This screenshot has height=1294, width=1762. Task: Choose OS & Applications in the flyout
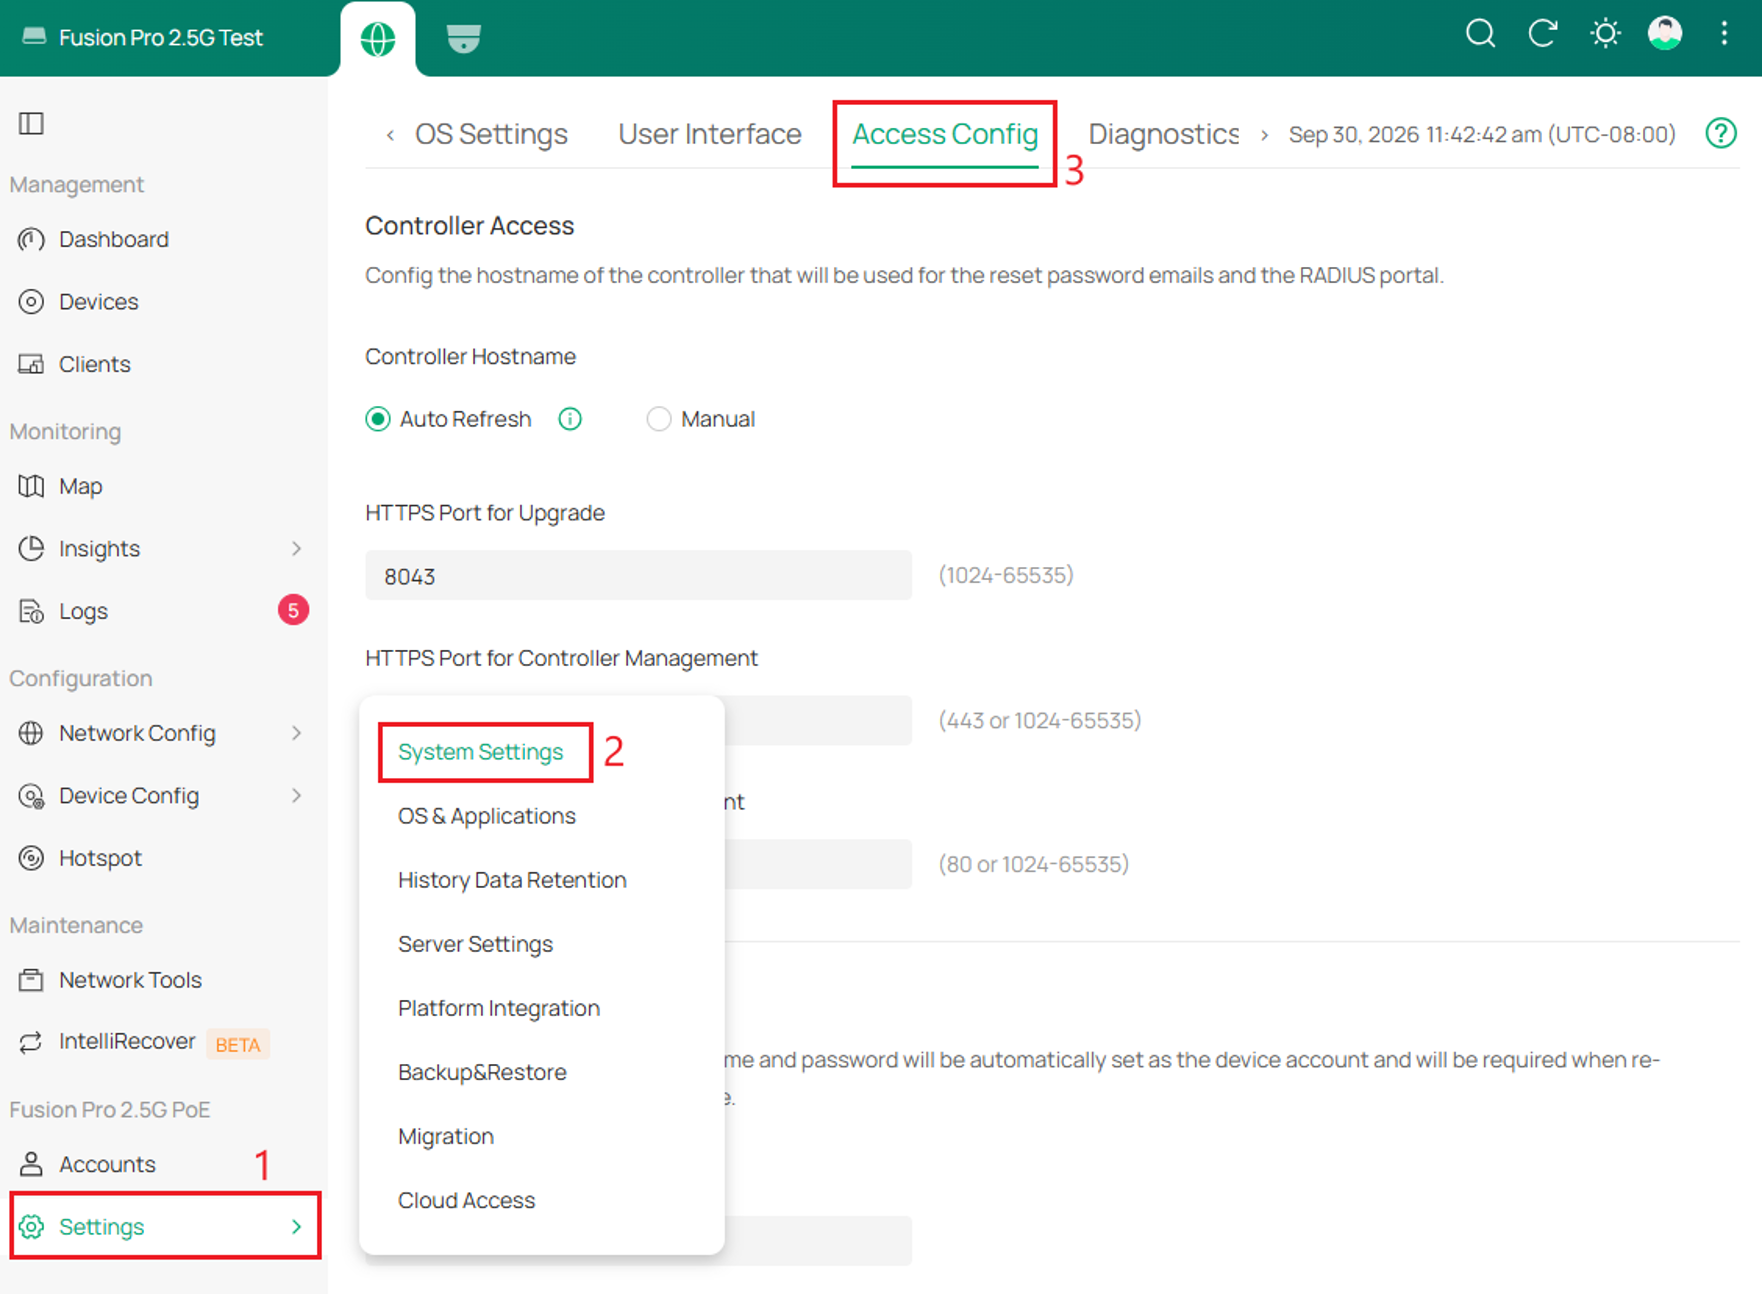coord(487,816)
